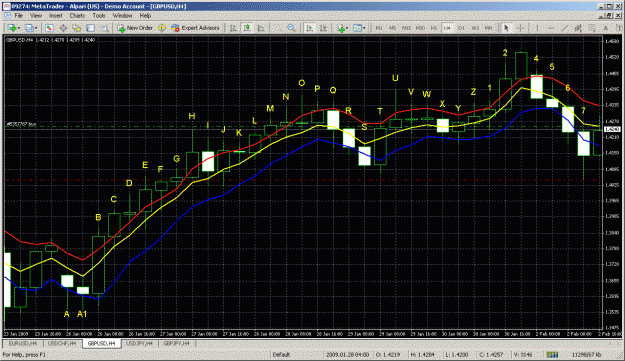Select the Text 'A' drawing tool
625x361 pixels.
coord(606,28)
